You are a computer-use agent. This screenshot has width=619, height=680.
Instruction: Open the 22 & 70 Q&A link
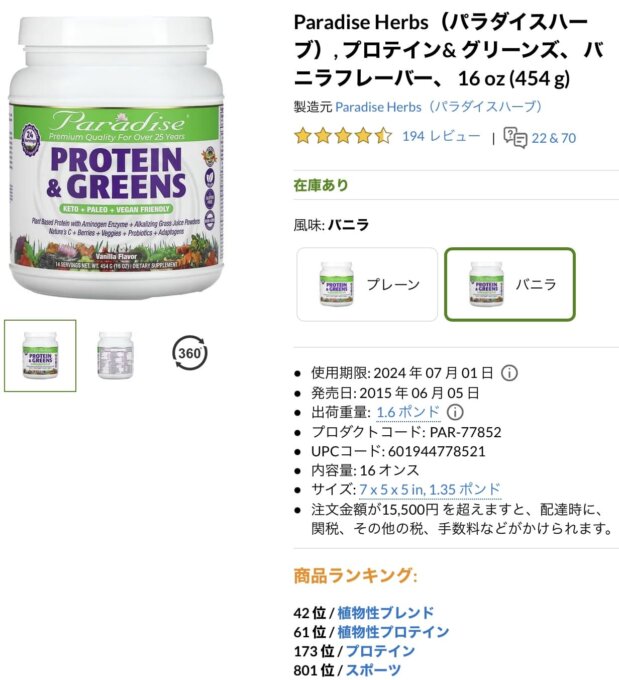(553, 138)
